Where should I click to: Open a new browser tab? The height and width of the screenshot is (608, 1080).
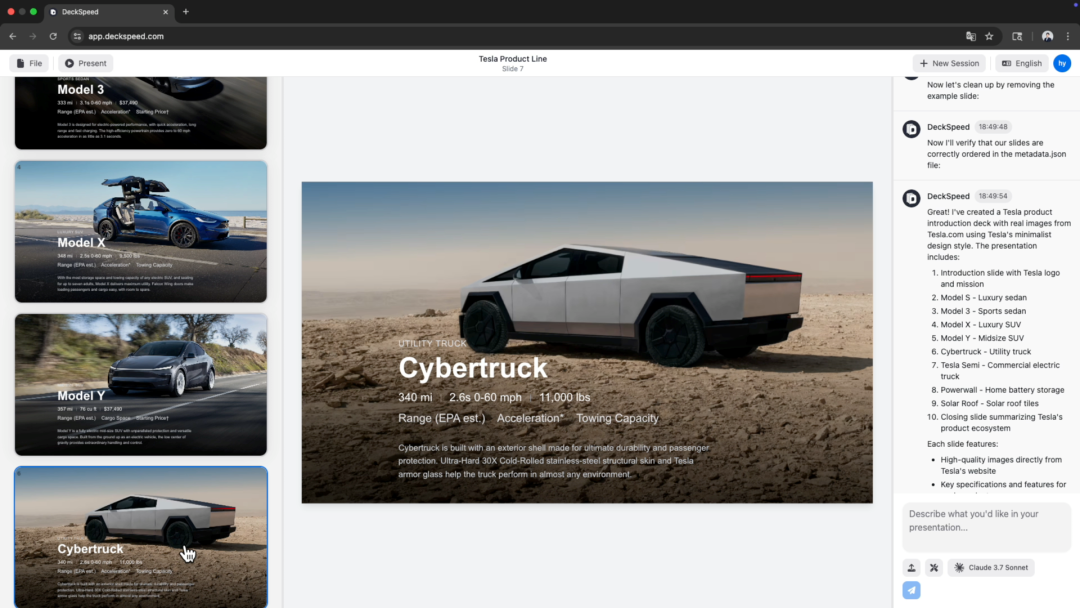pos(186,12)
